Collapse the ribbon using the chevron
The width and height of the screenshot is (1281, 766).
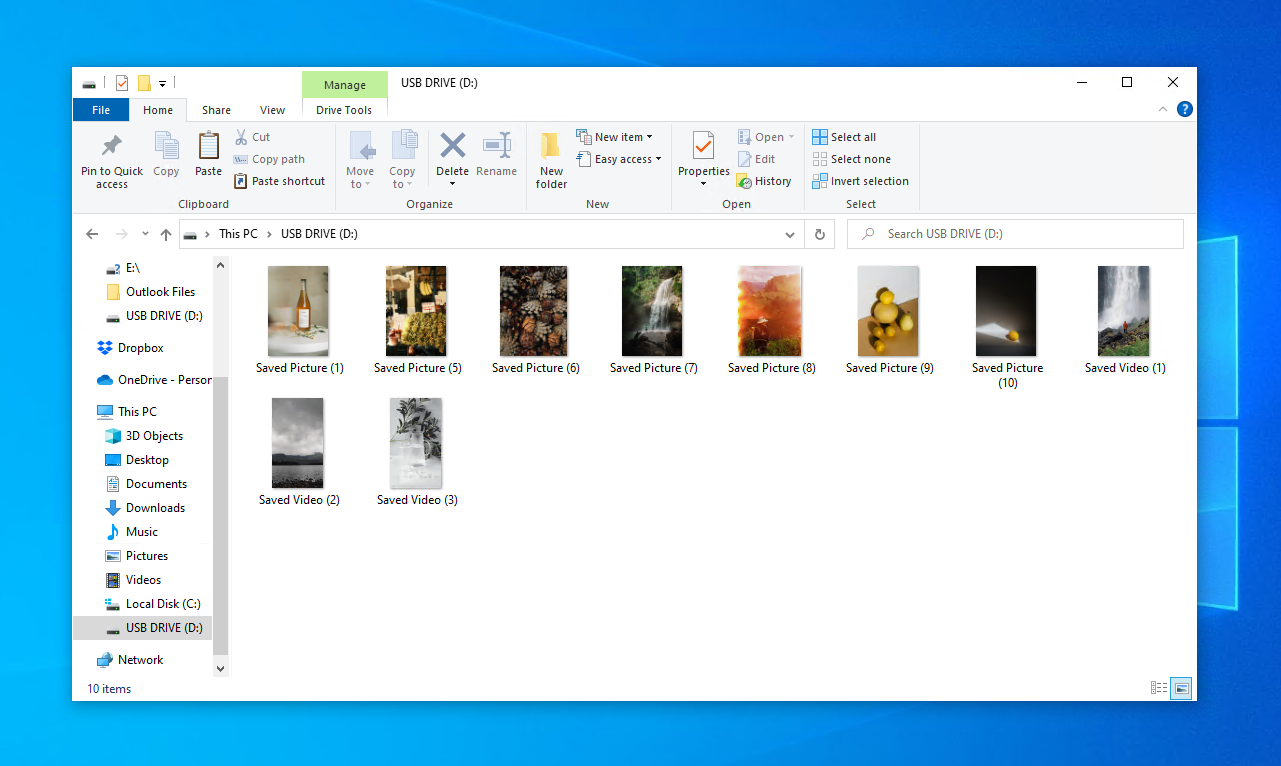(1162, 110)
